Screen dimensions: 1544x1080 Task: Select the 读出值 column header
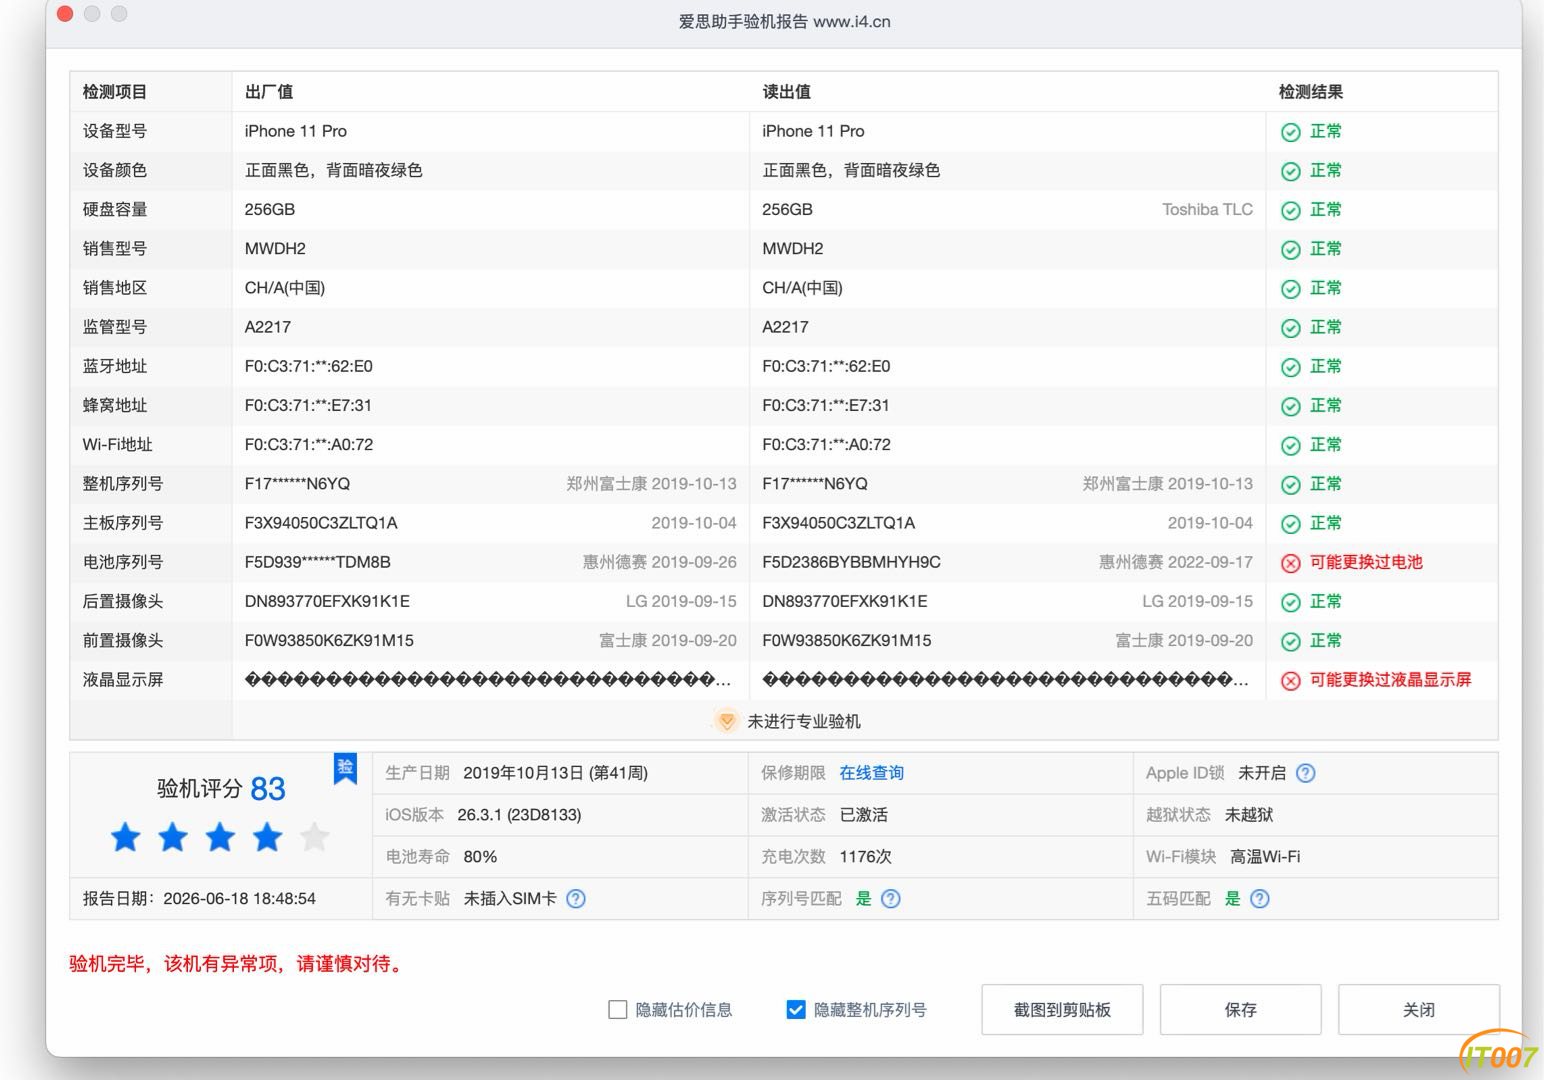click(x=787, y=92)
